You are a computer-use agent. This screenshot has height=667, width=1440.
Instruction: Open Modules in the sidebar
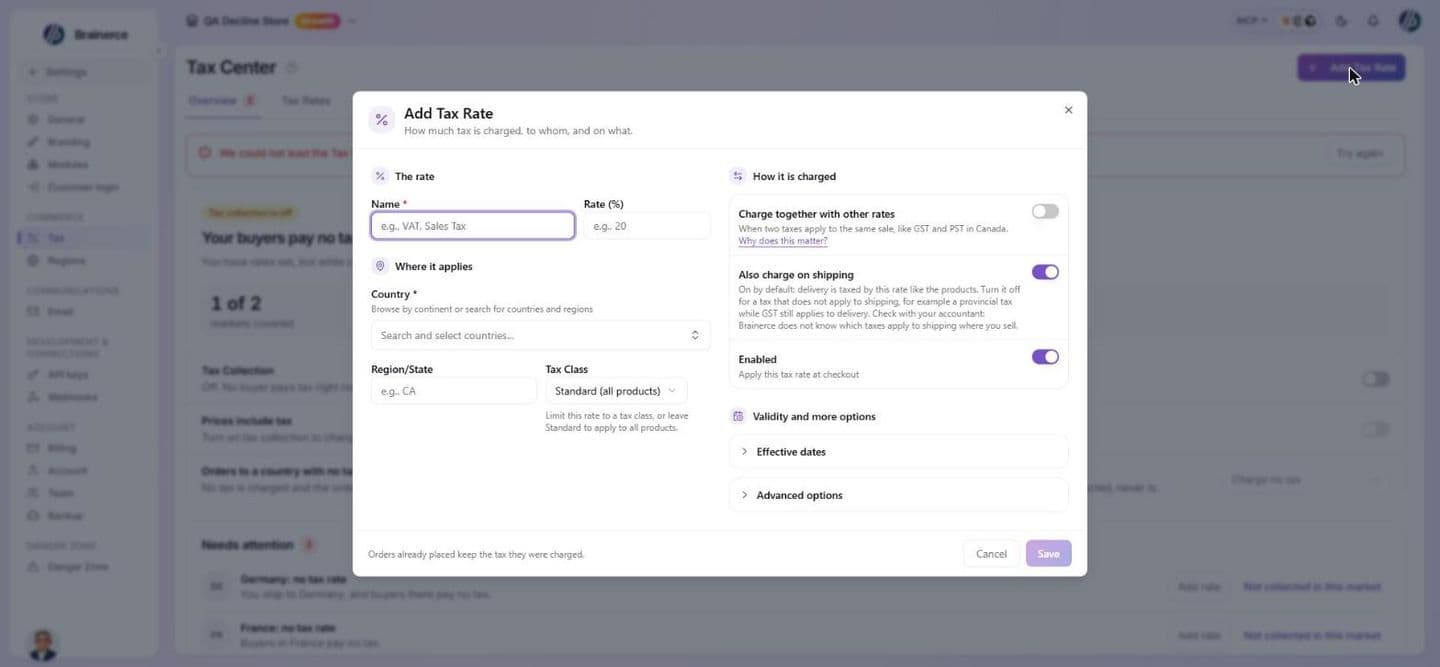point(67,164)
